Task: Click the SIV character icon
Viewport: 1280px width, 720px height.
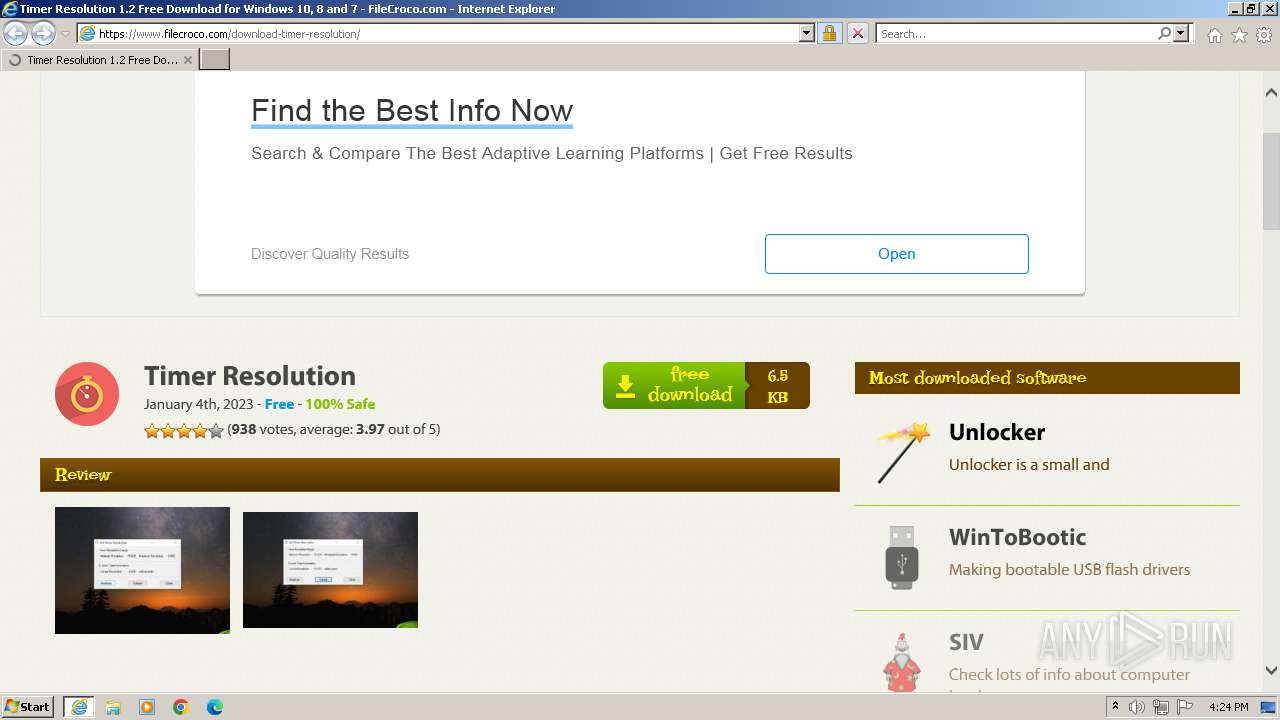Action: [902, 662]
